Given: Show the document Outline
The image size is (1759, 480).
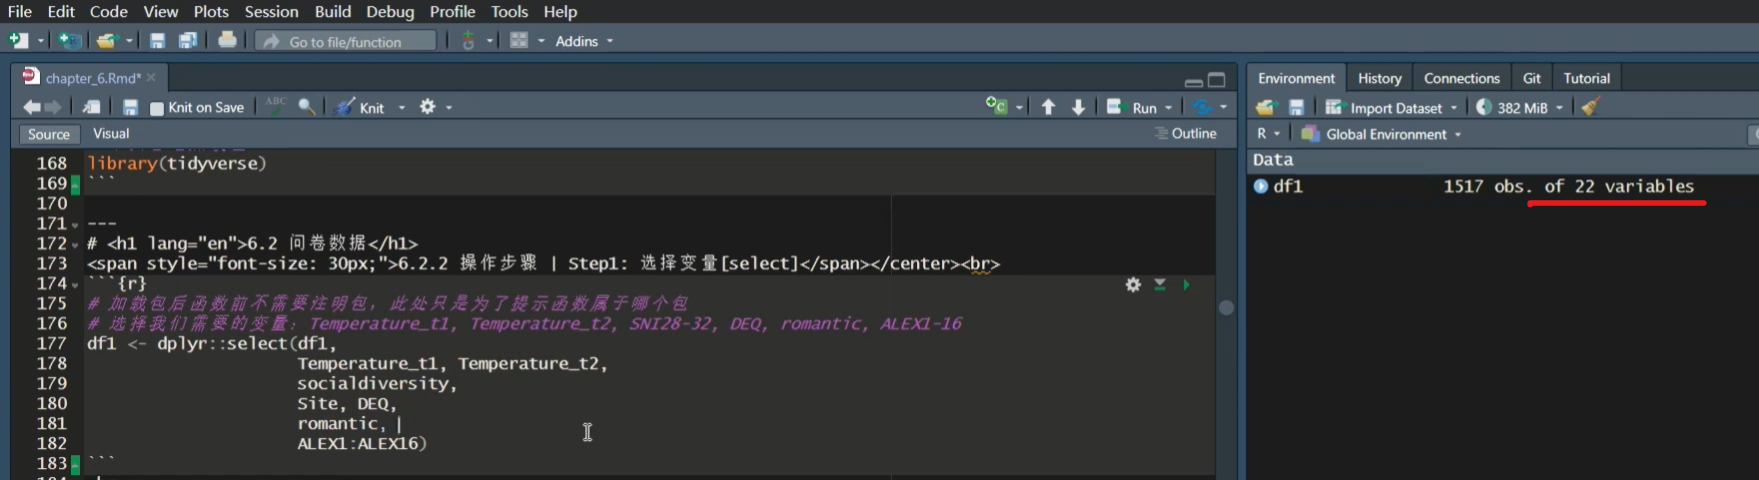Looking at the screenshot, I should pos(1186,134).
